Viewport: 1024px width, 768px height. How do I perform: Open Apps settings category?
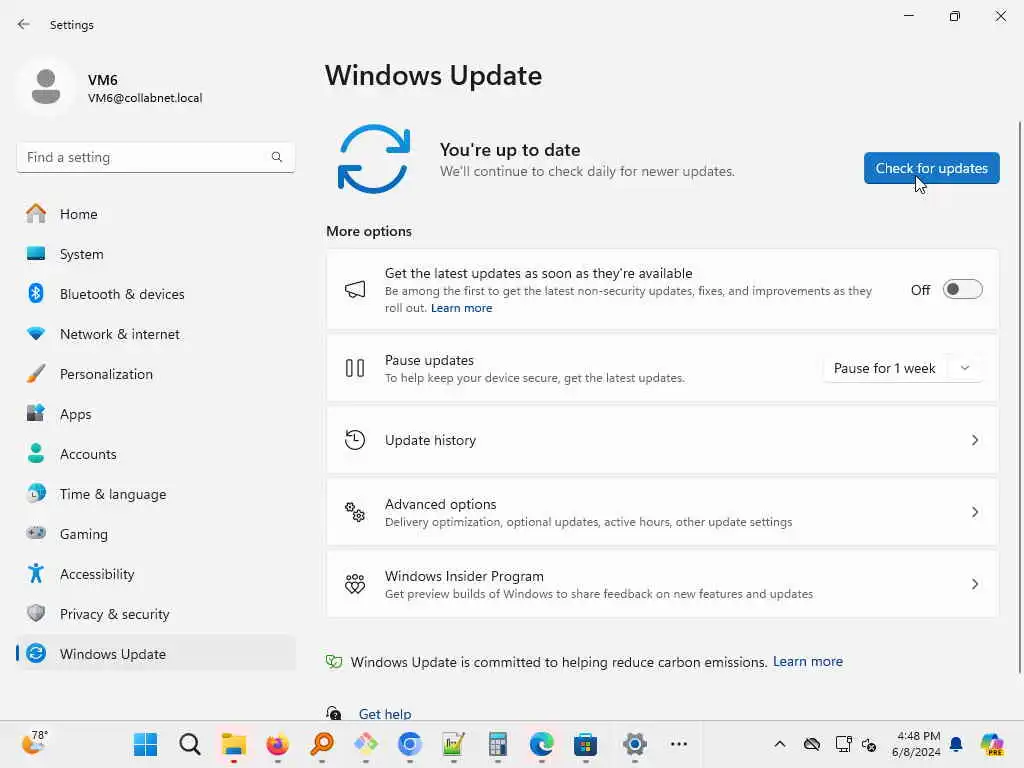[155, 414]
